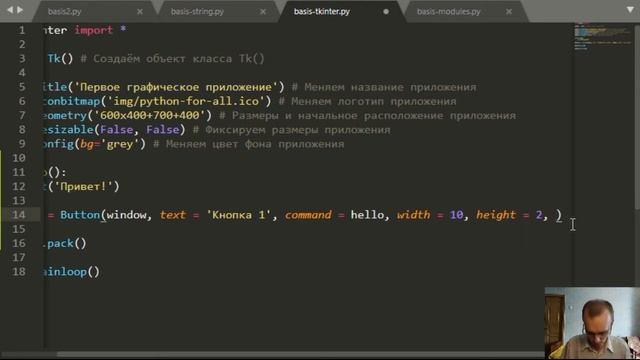Image resolution: width=640 pixels, height=360 pixels.
Task: Click the 'height' parameter on line 14
Action: (x=496, y=215)
